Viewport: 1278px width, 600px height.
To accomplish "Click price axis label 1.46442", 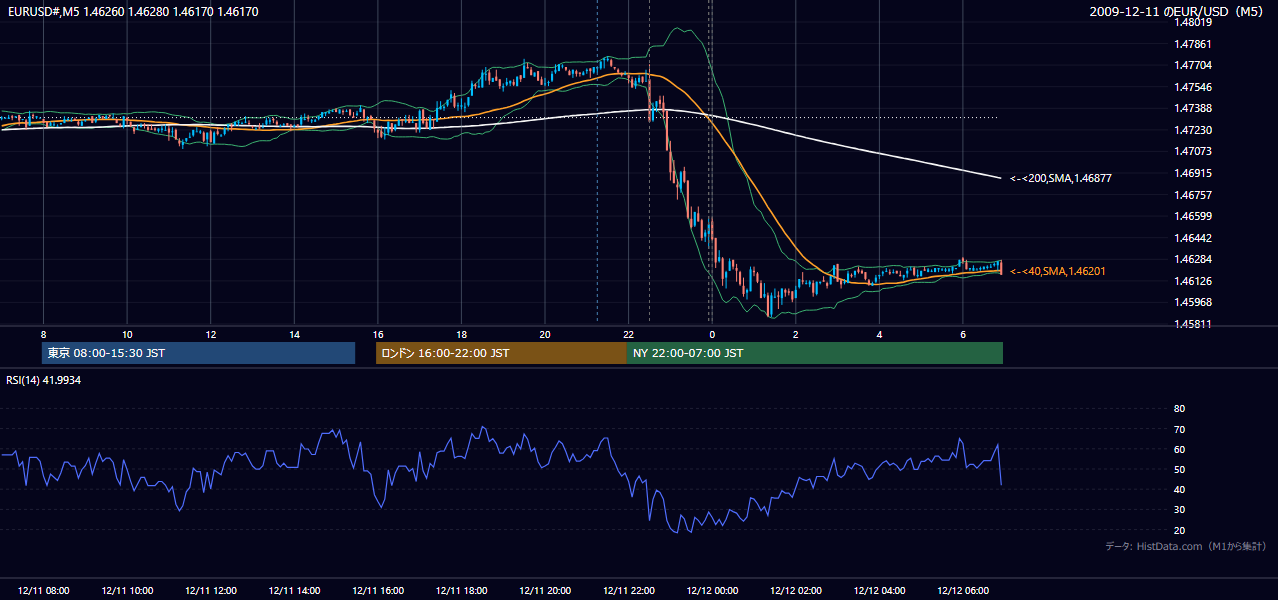I will click(1194, 238).
